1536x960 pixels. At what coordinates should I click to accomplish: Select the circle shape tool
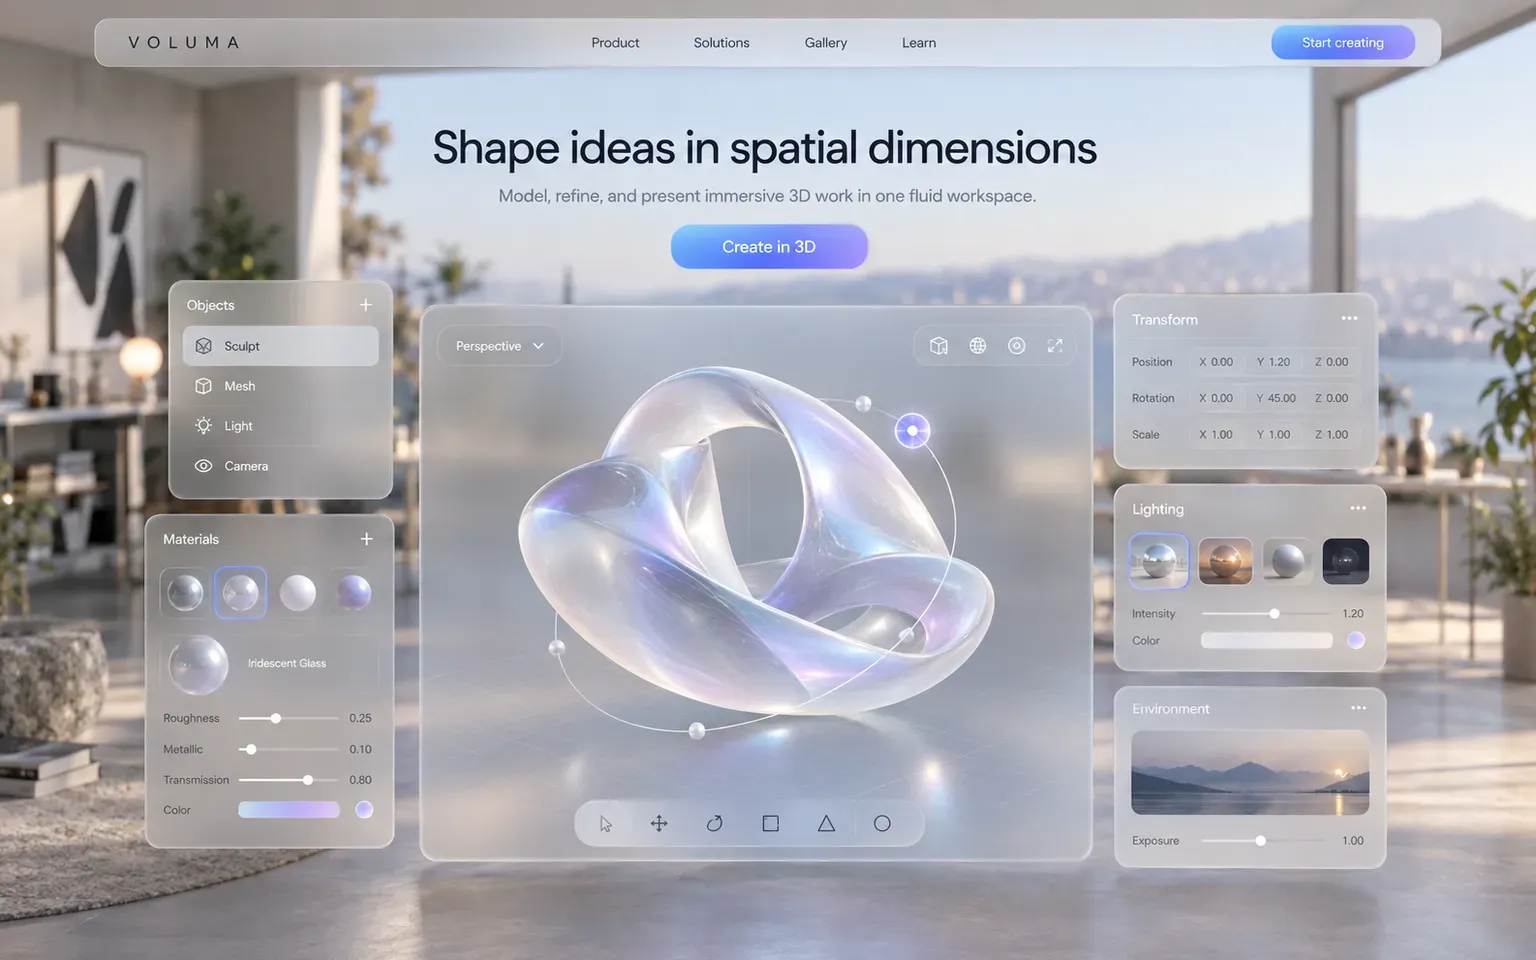[882, 824]
